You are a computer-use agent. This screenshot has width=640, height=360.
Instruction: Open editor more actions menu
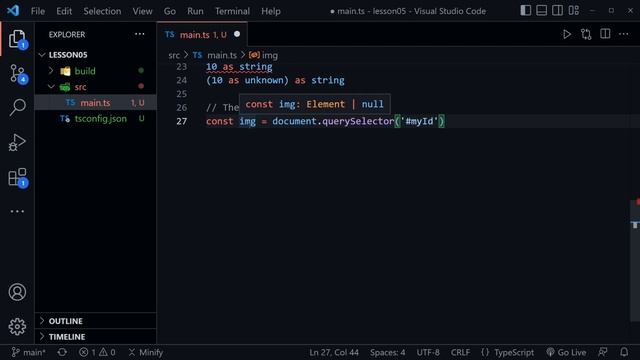(x=624, y=34)
